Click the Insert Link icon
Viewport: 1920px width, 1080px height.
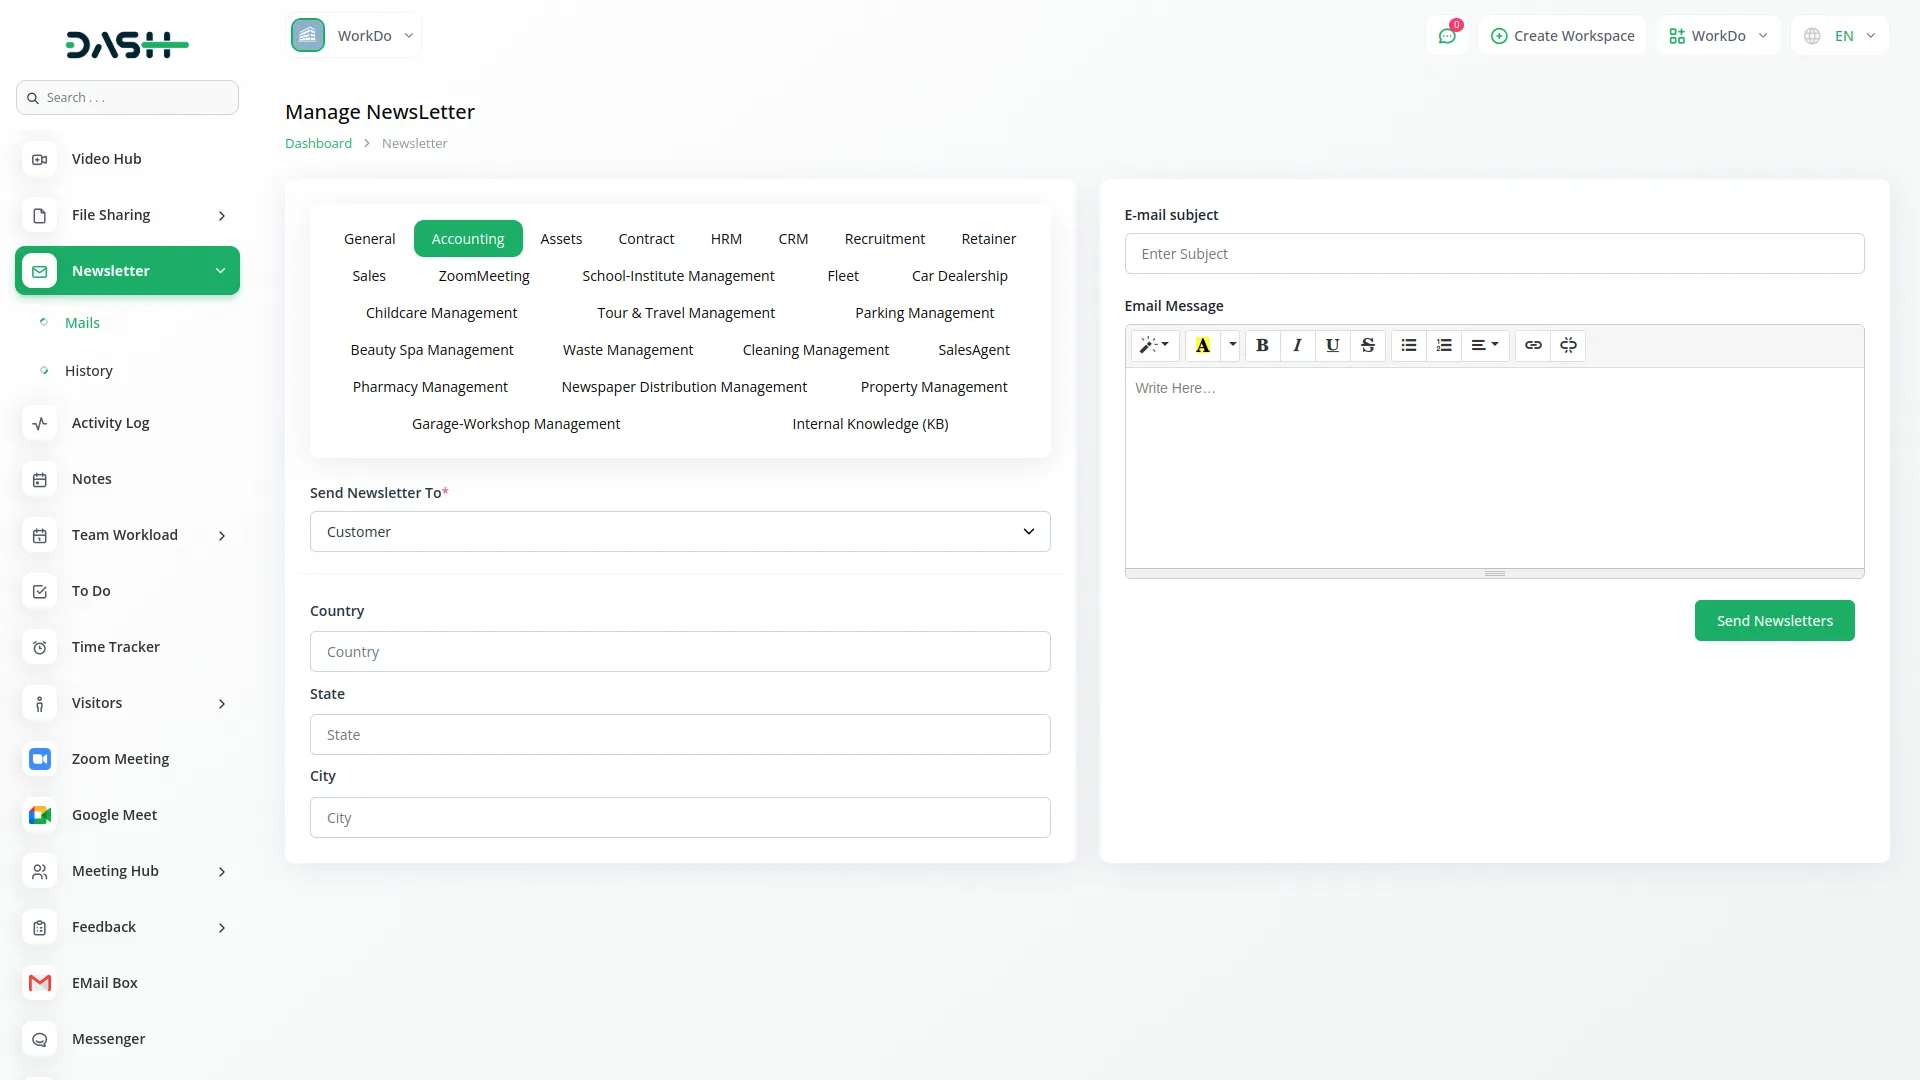pyautogui.click(x=1533, y=345)
